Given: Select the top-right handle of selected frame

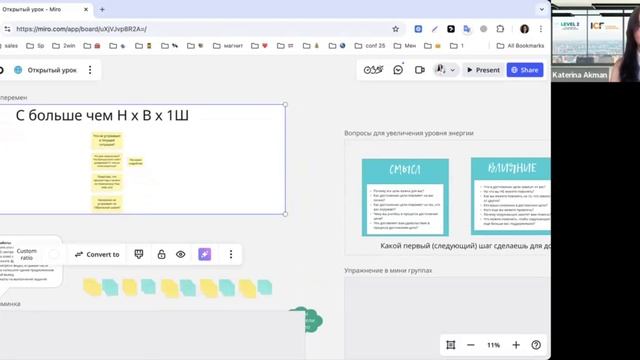Looking at the screenshot, I should (x=285, y=104).
